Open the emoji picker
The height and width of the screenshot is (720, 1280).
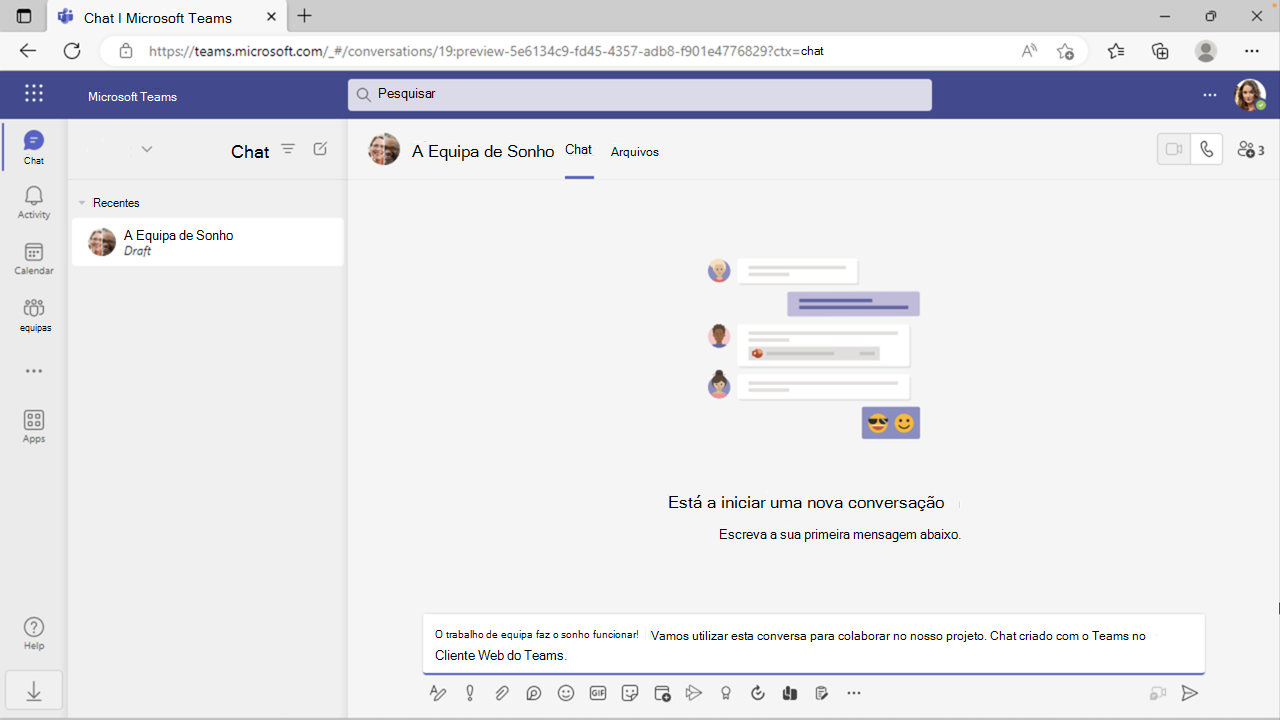coord(566,693)
